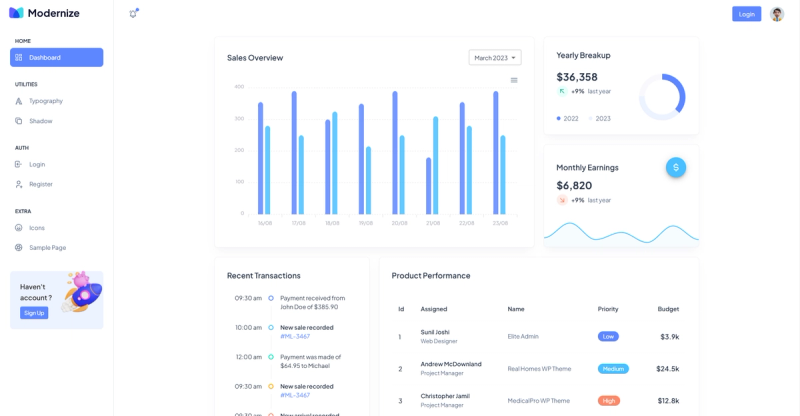Toggle the 2022 legend entry
Screen dimensions: 800x416
point(567,118)
